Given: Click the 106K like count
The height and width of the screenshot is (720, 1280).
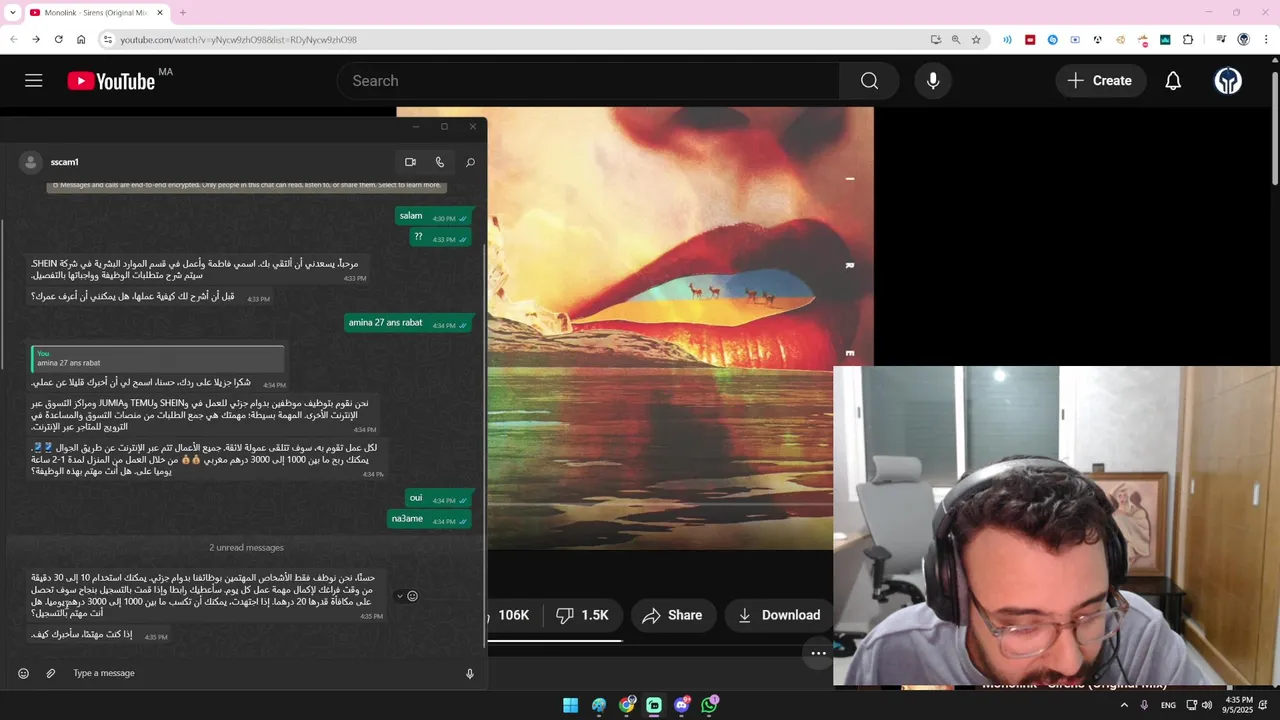Looking at the screenshot, I should tap(513, 615).
